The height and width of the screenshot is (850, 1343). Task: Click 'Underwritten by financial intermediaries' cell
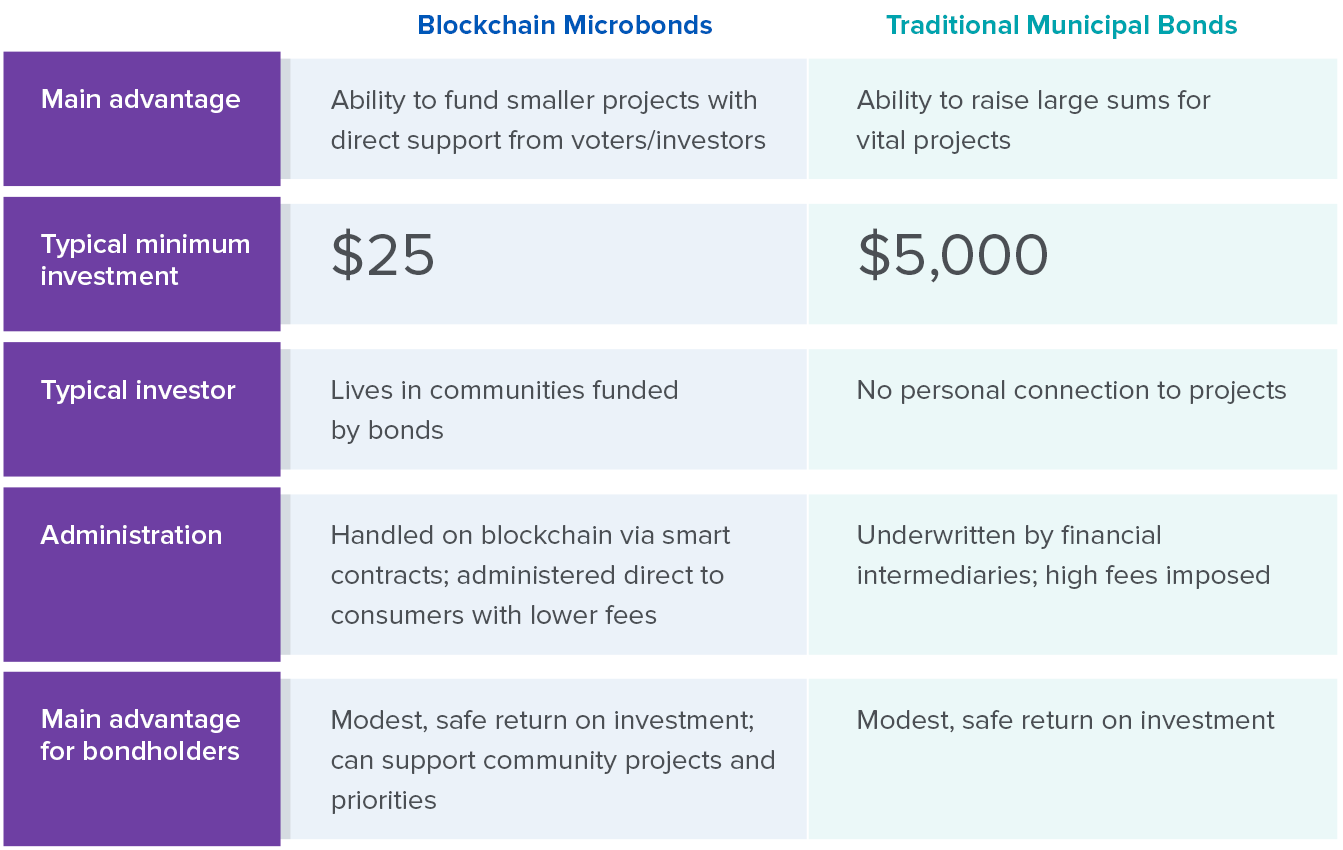point(1073,575)
